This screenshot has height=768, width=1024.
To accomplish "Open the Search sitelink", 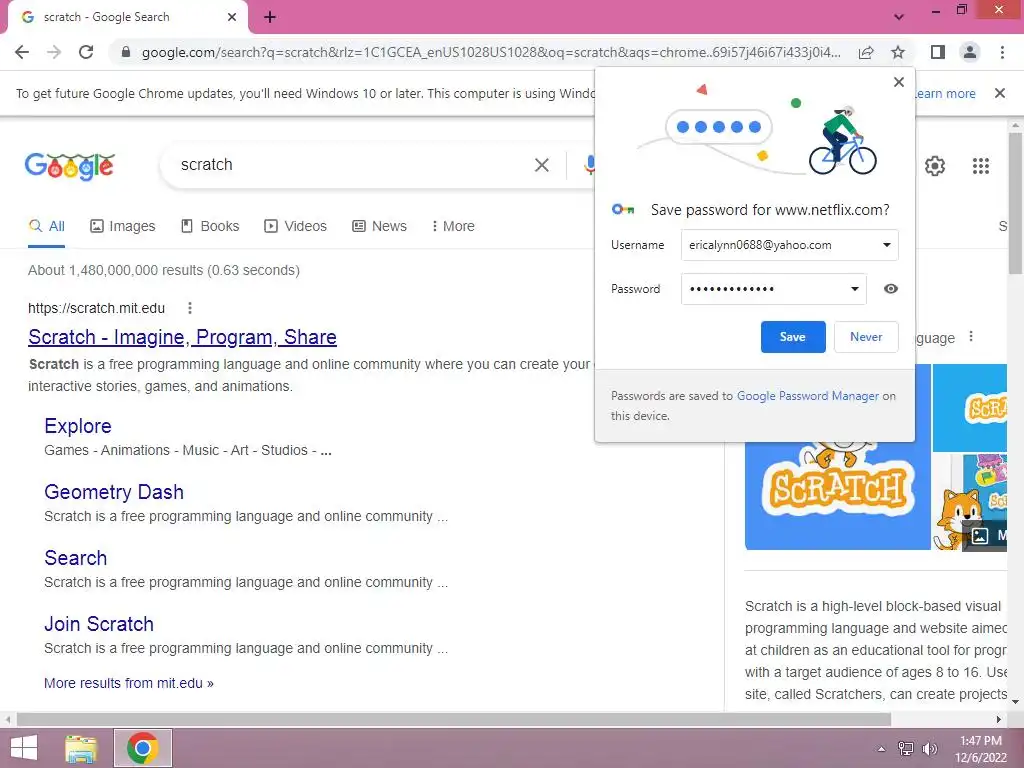I will pos(75,558).
